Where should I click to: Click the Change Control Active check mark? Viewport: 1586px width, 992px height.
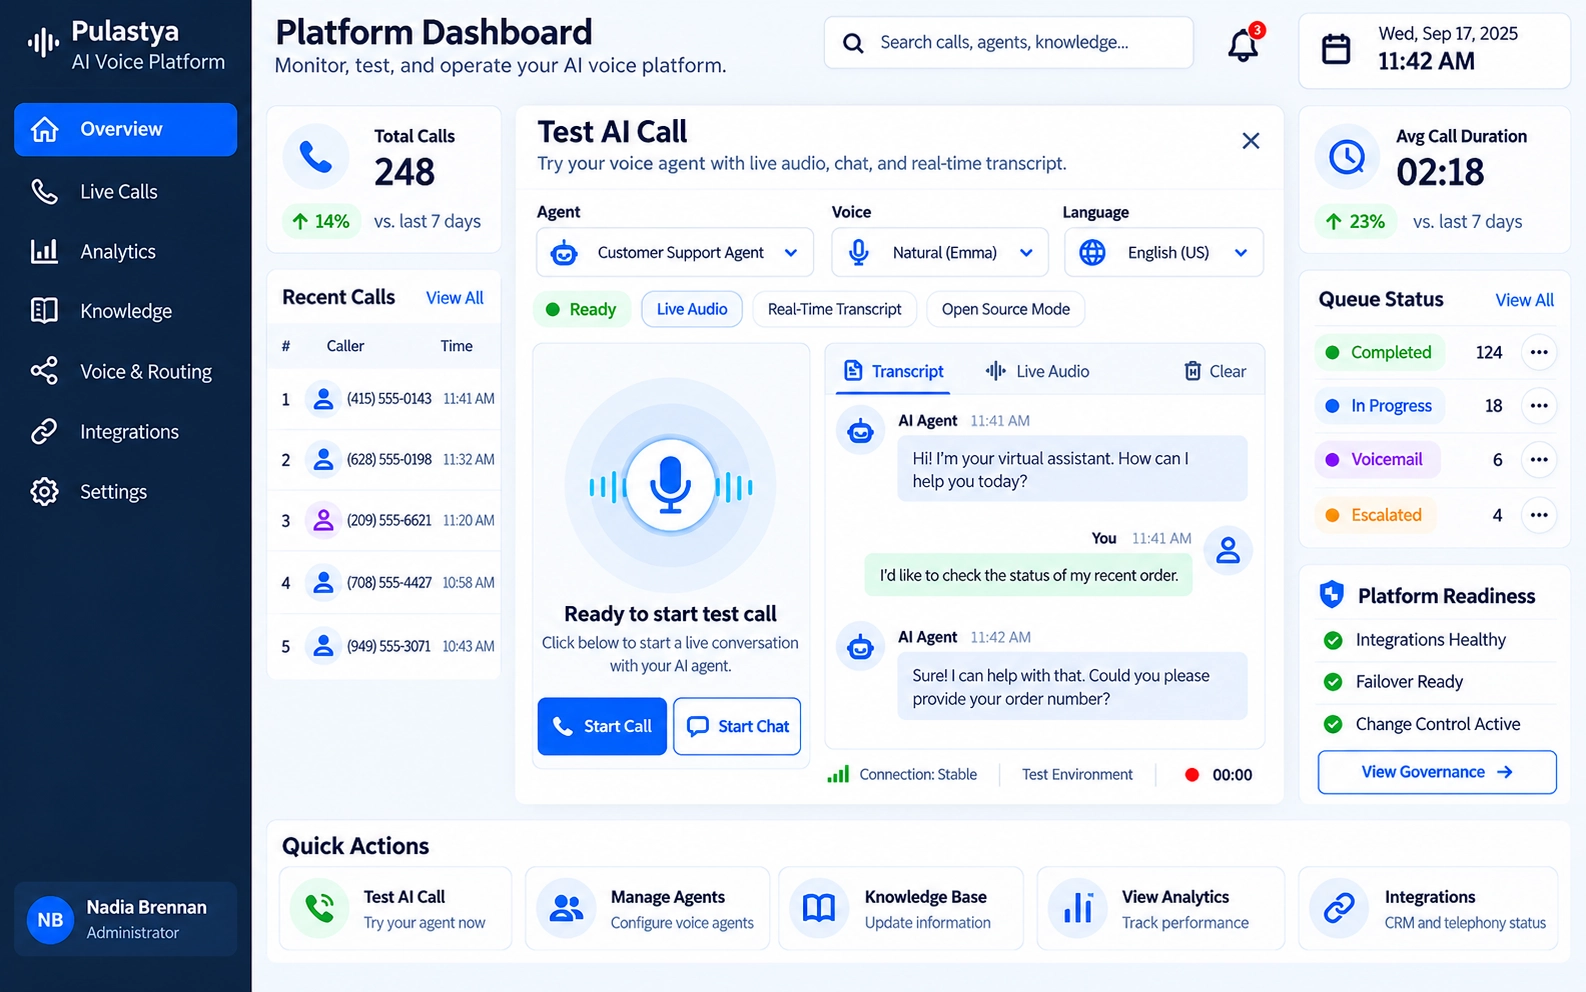[x=1333, y=724]
